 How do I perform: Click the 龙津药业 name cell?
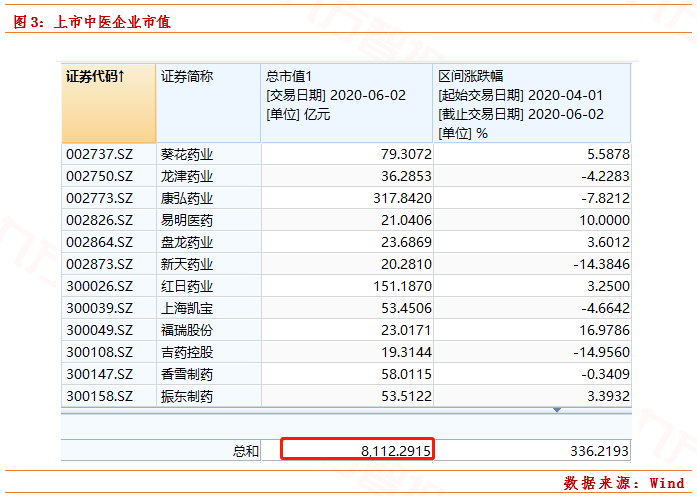click(187, 176)
